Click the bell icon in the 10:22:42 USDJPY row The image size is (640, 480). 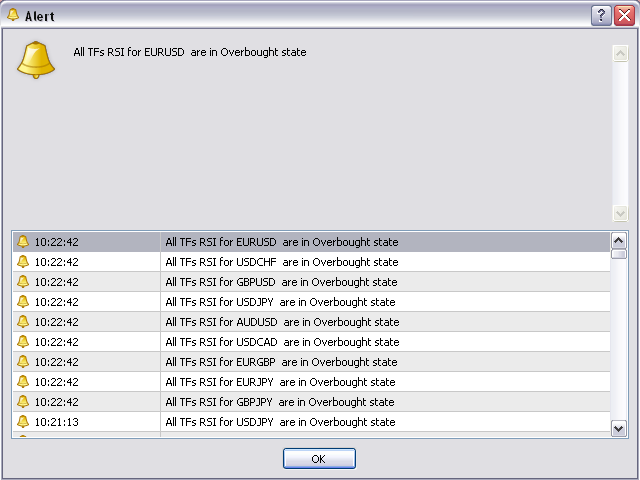coord(23,302)
